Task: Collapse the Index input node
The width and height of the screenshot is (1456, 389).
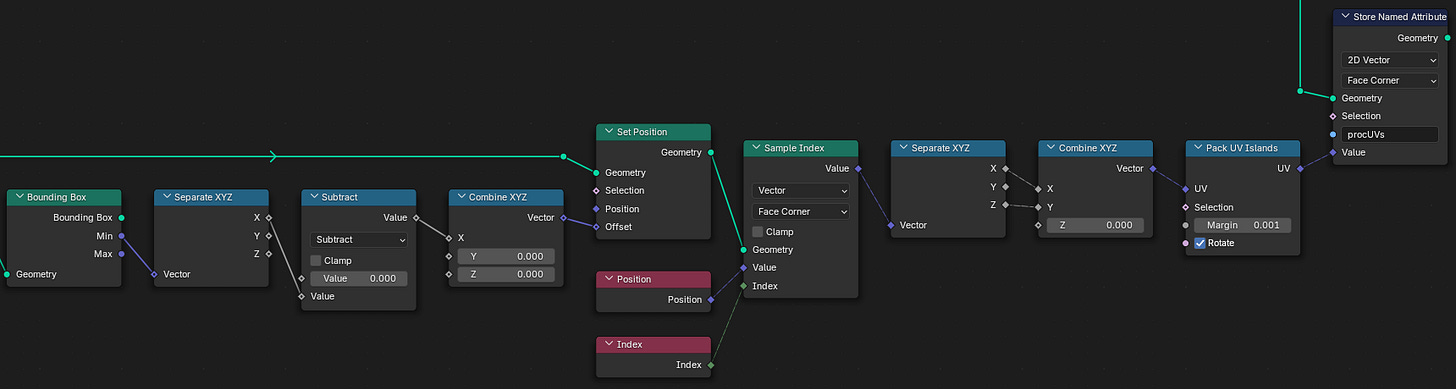Action: 608,344
